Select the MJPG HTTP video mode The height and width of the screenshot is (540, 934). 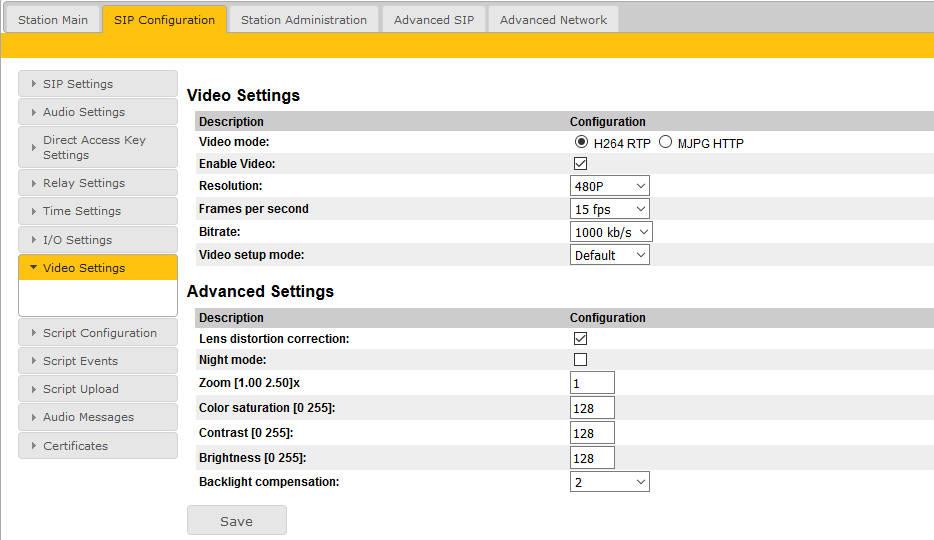coord(665,143)
